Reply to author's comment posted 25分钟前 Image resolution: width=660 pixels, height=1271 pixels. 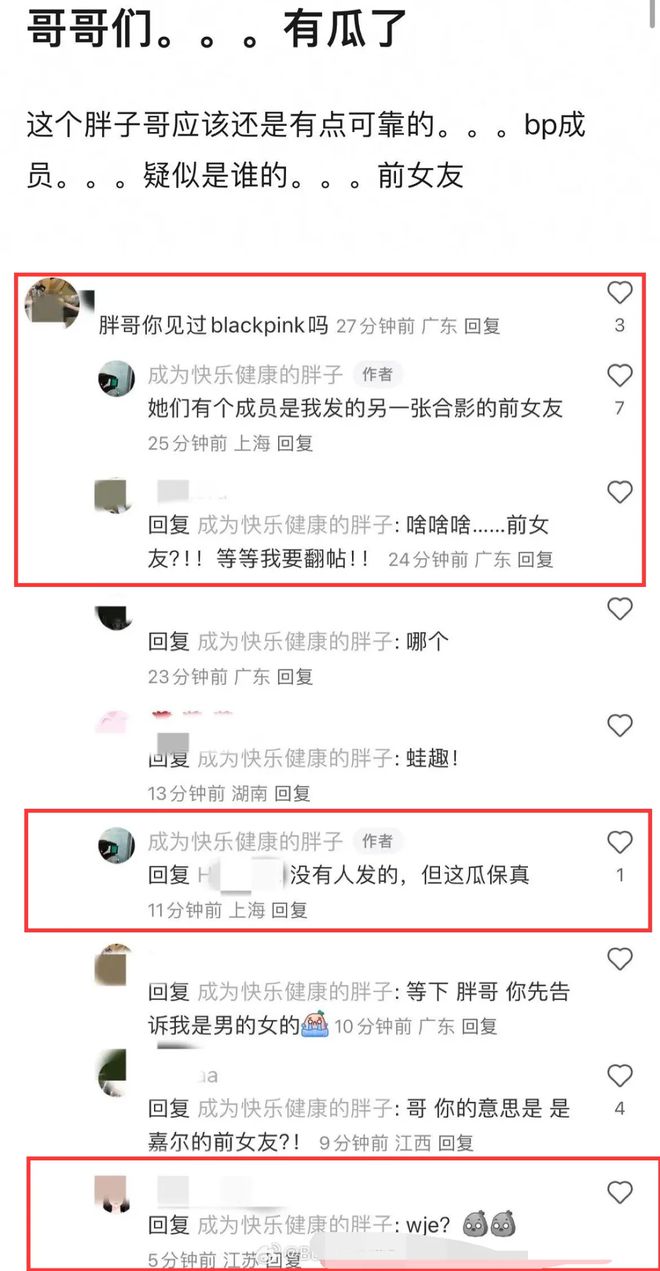coord(295,443)
